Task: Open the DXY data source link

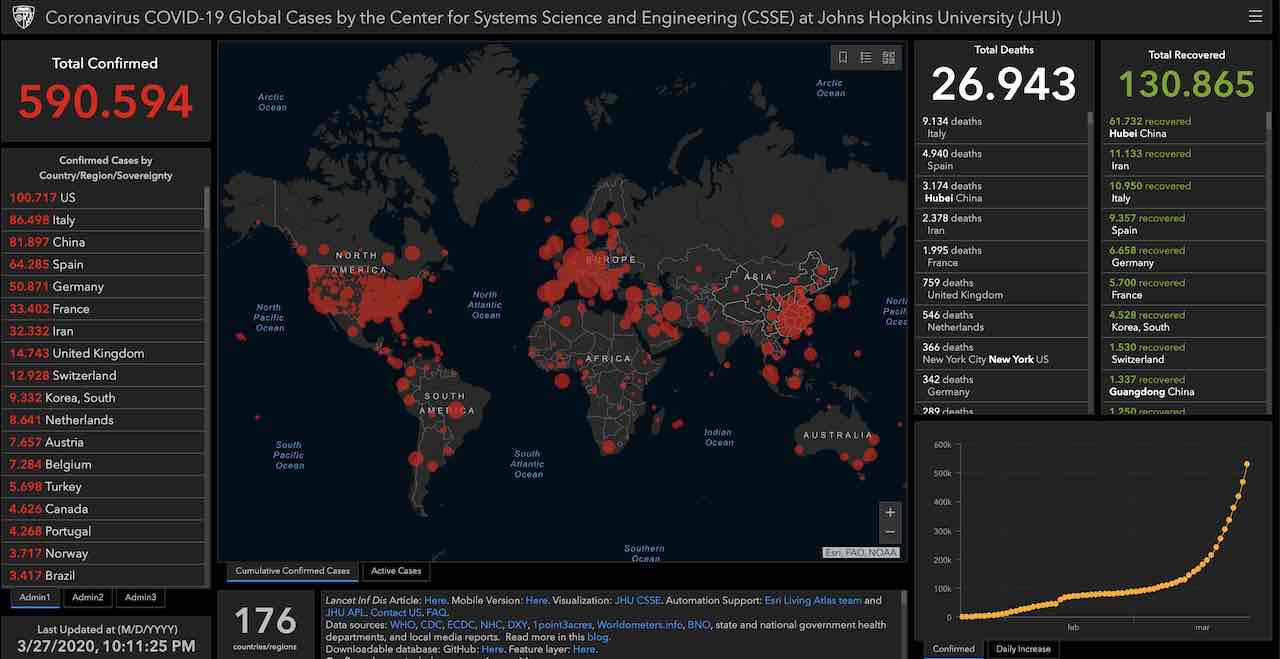Action: pyautogui.click(x=518, y=625)
